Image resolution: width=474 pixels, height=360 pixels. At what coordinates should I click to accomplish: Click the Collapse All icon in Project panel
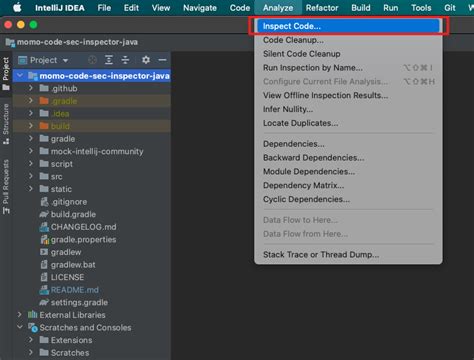(x=125, y=60)
